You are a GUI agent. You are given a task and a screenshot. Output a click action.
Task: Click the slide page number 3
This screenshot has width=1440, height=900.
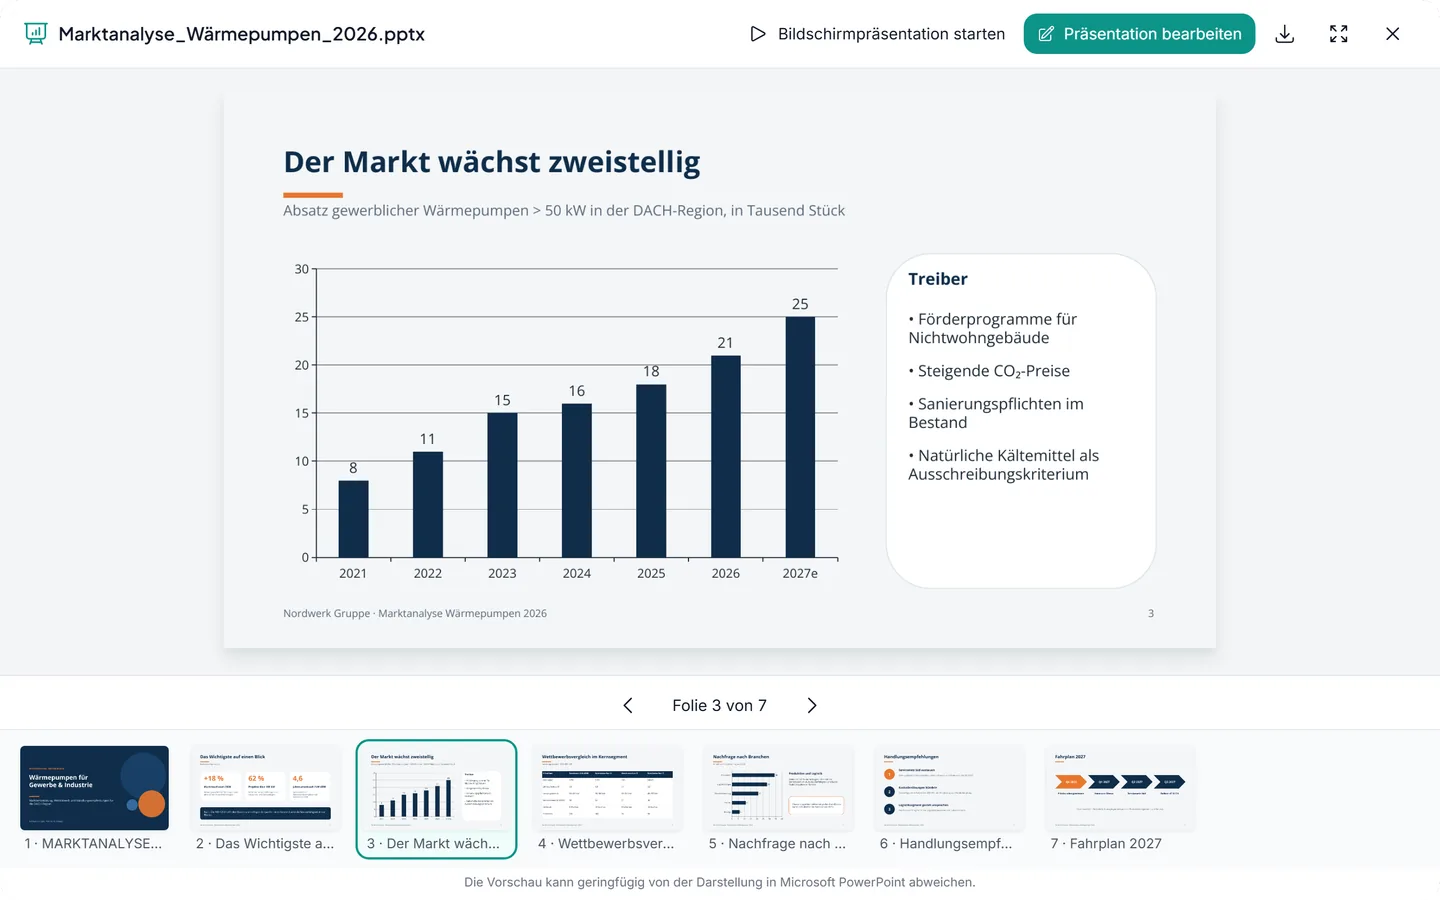1151,614
